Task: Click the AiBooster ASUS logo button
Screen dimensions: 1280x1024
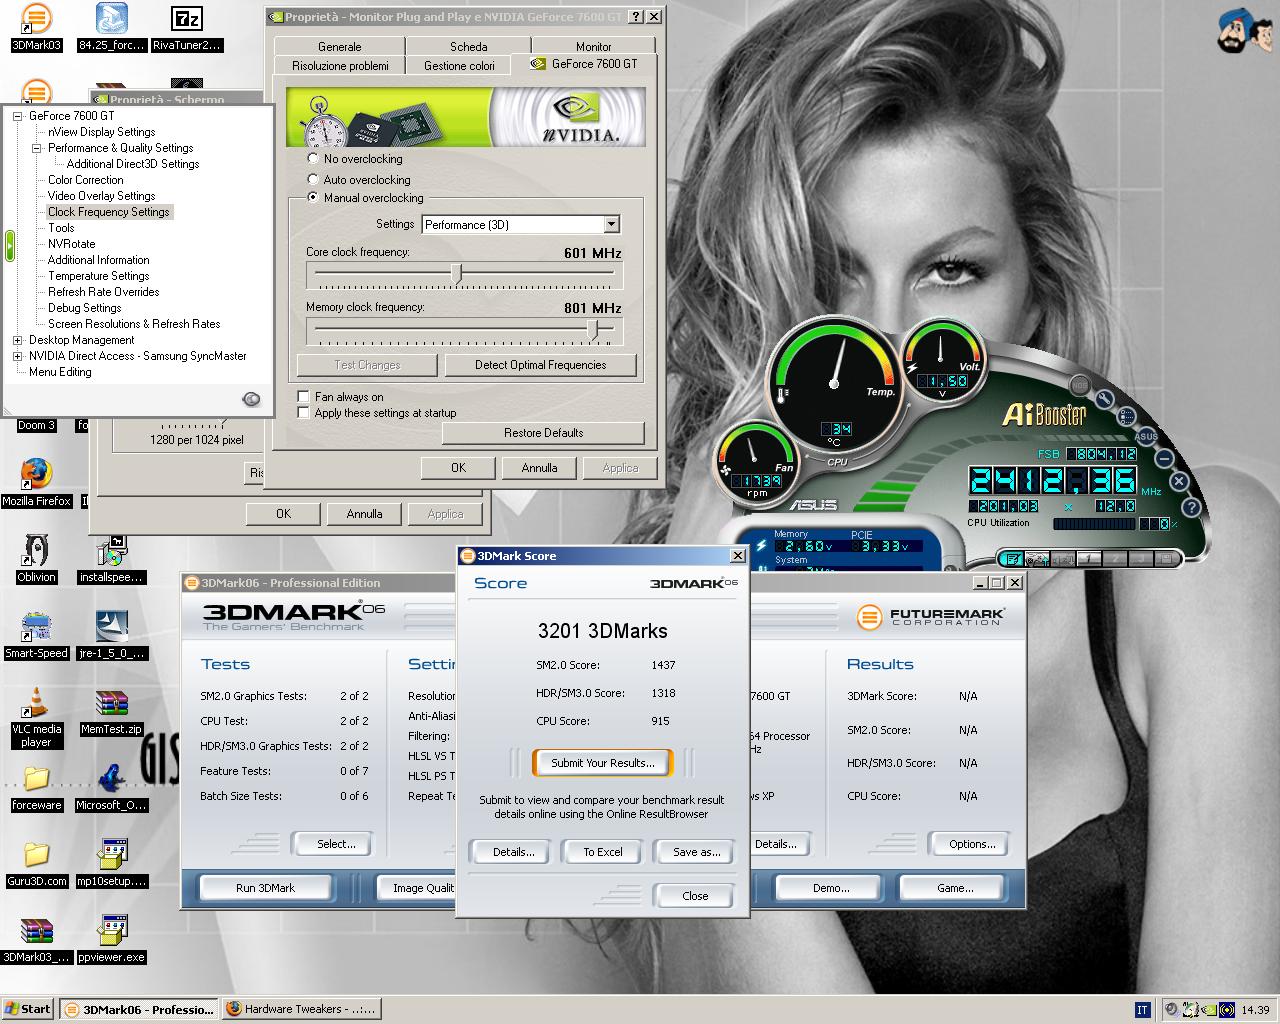Action: click(1146, 436)
